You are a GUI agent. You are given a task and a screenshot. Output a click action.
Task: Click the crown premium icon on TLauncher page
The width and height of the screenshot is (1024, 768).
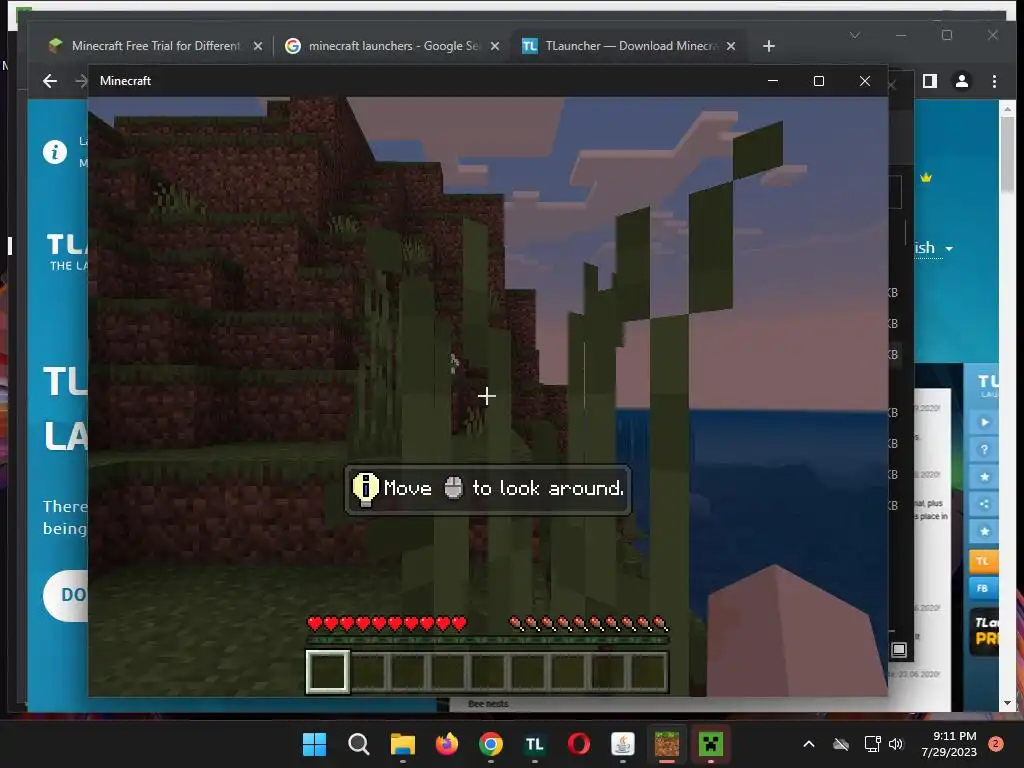point(926,177)
